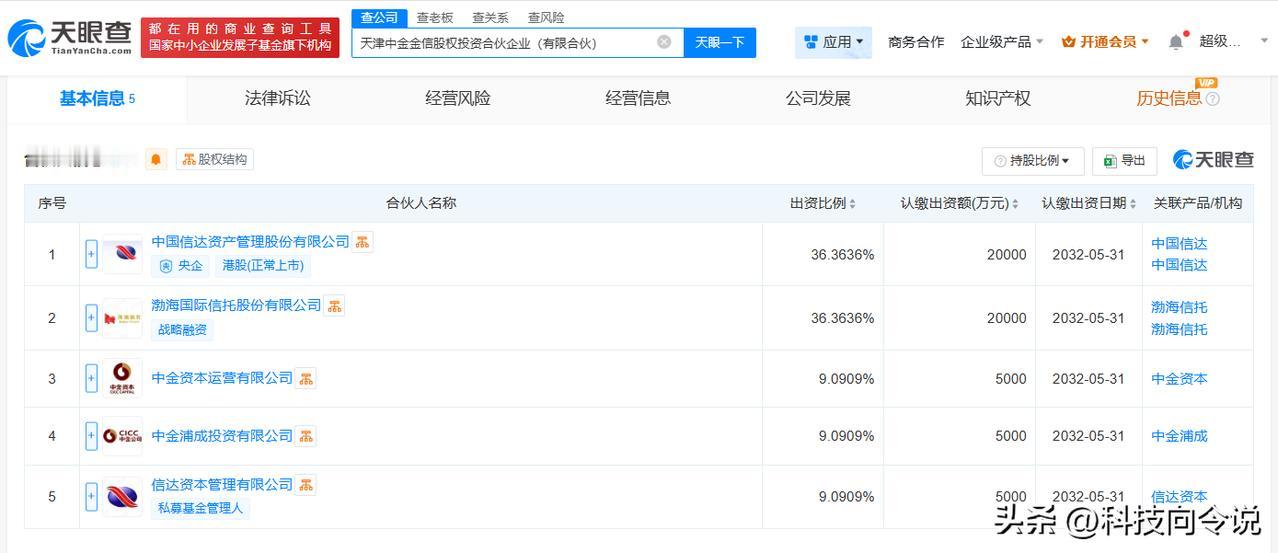
Task: Open the 应用 dropdown
Action: tap(834, 42)
